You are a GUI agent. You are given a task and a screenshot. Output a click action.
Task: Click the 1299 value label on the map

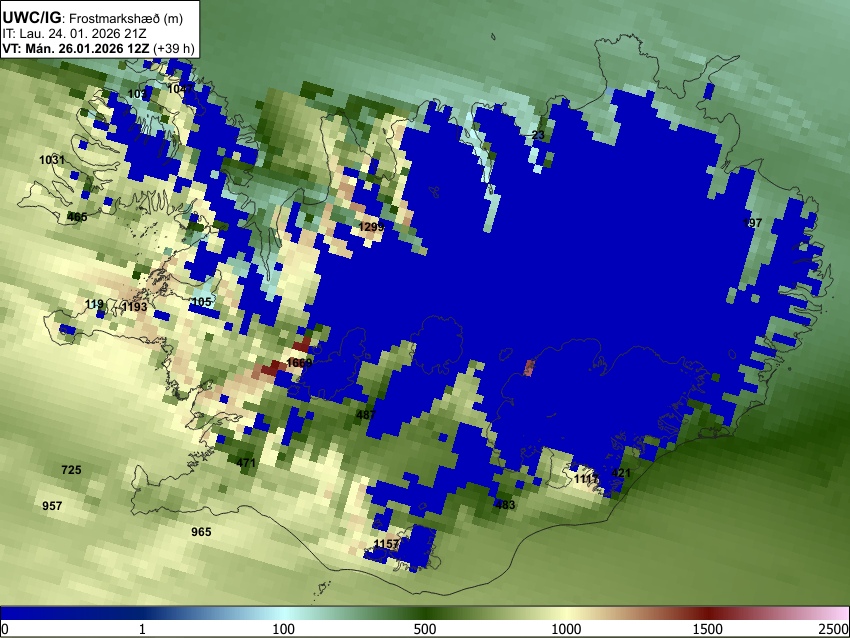(371, 227)
